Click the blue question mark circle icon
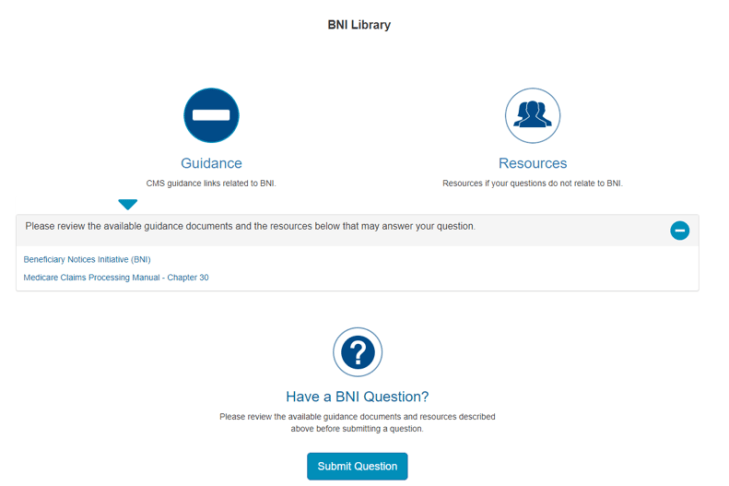The image size is (729, 486). pyautogui.click(x=357, y=352)
